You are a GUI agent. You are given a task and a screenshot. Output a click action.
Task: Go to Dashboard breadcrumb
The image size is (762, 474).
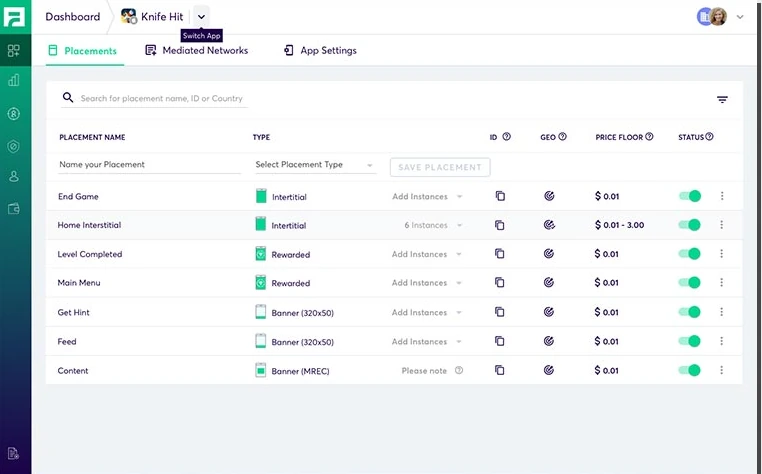coord(72,17)
